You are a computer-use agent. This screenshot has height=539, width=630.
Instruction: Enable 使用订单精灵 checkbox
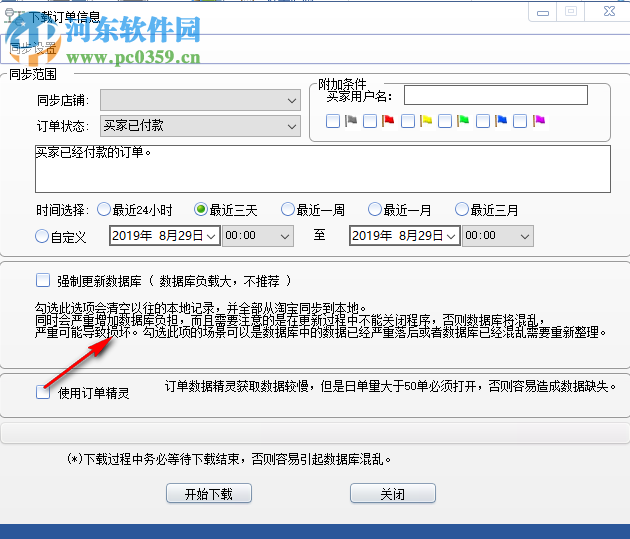tap(43, 392)
